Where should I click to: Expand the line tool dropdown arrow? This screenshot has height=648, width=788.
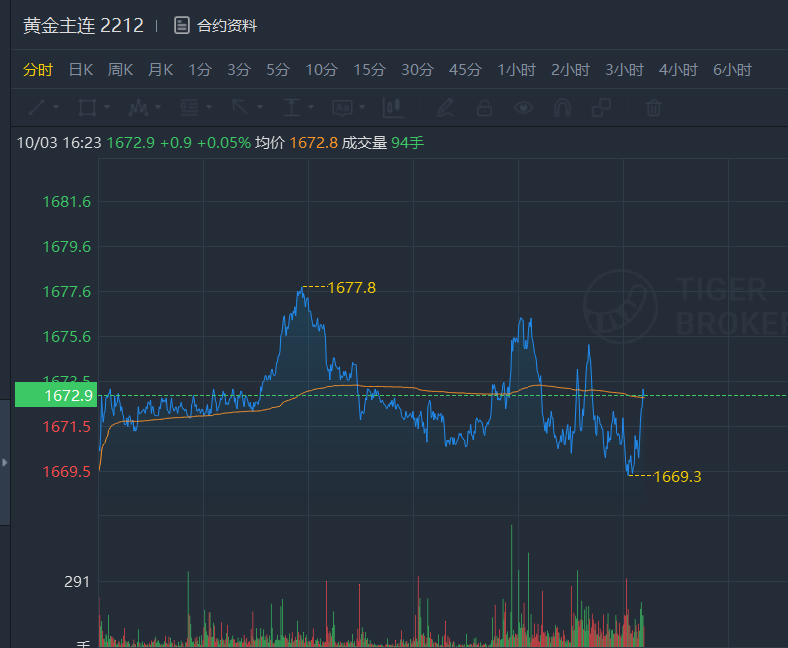(56, 107)
